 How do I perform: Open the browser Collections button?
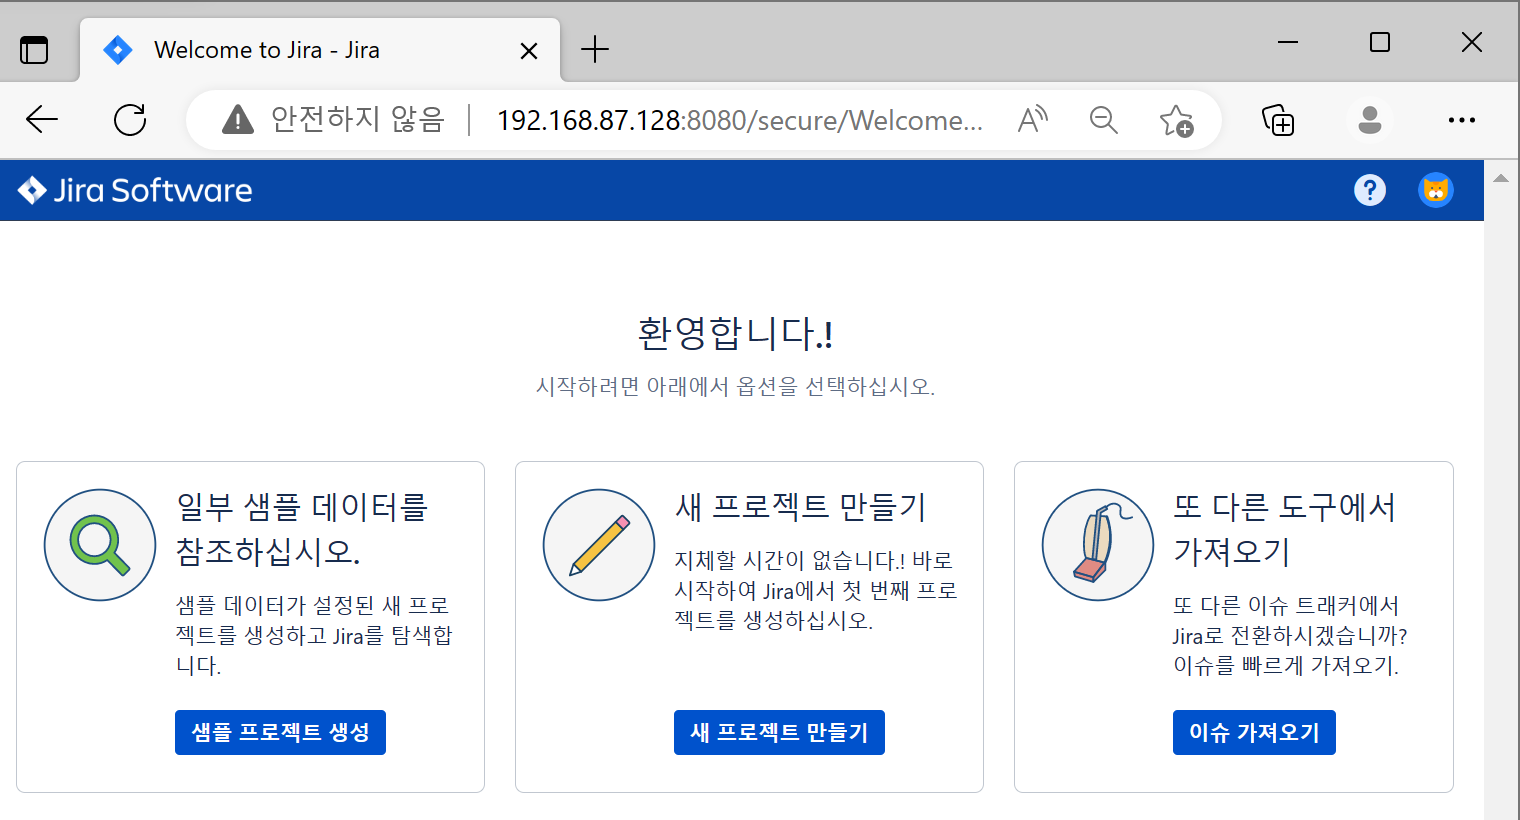[x=1278, y=120]
